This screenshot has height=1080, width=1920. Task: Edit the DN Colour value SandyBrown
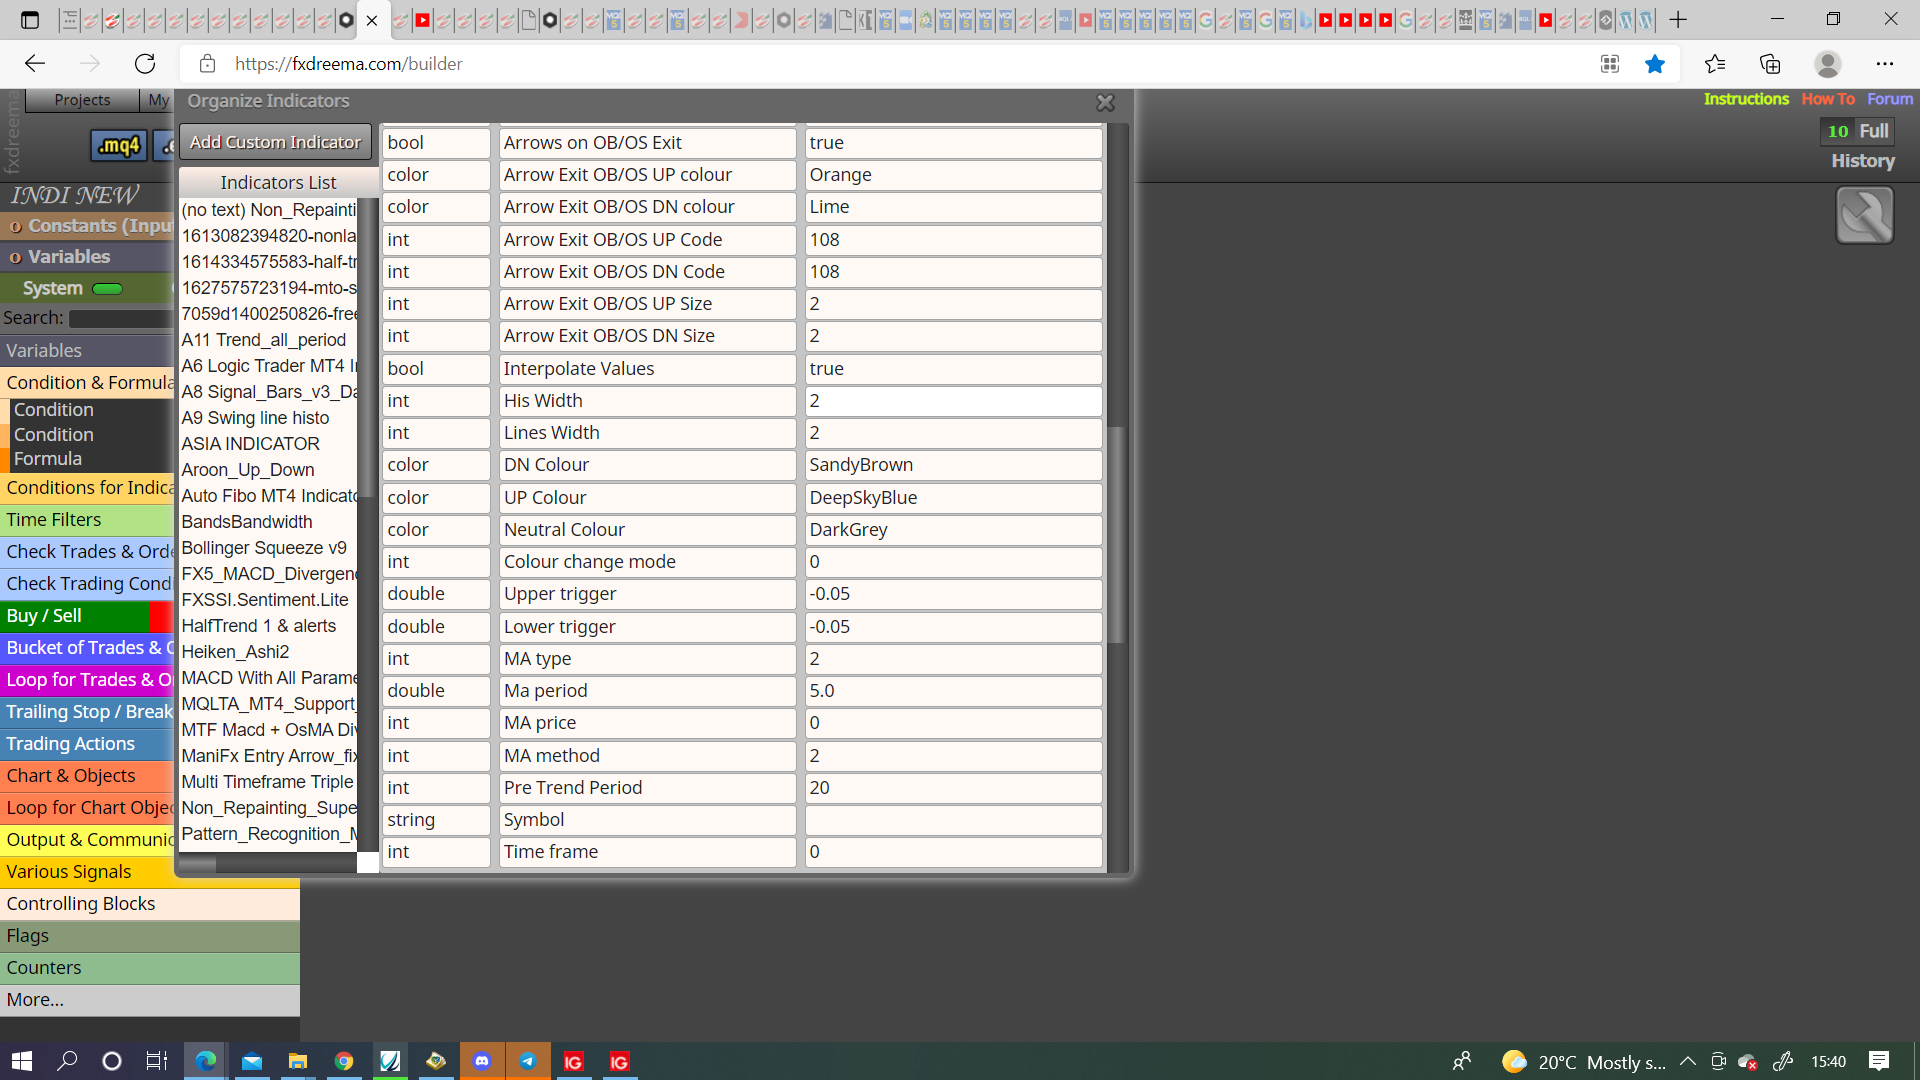953,465
